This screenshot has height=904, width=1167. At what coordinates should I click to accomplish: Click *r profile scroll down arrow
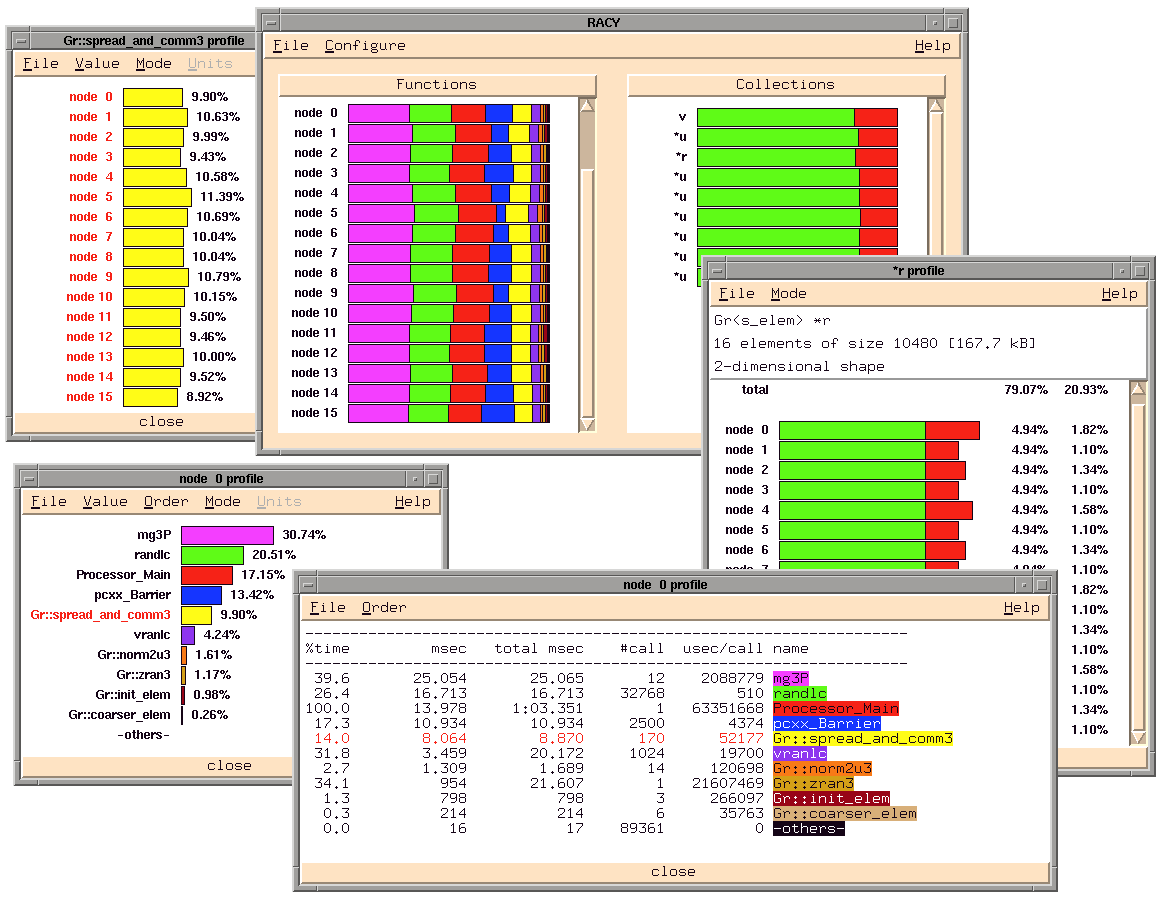(1138, 737)
